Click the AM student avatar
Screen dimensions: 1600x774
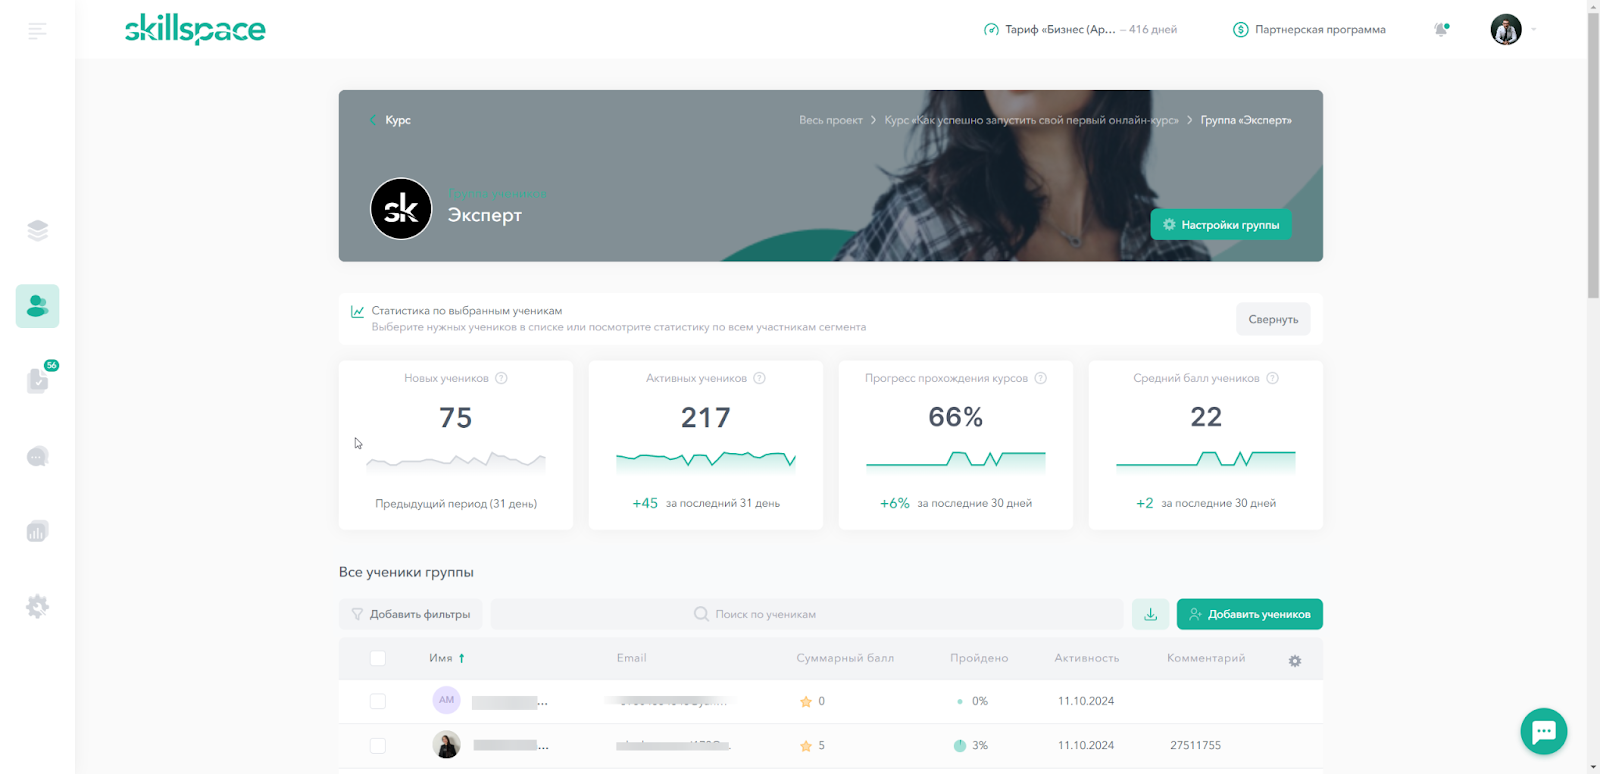(x=446, y=700)
